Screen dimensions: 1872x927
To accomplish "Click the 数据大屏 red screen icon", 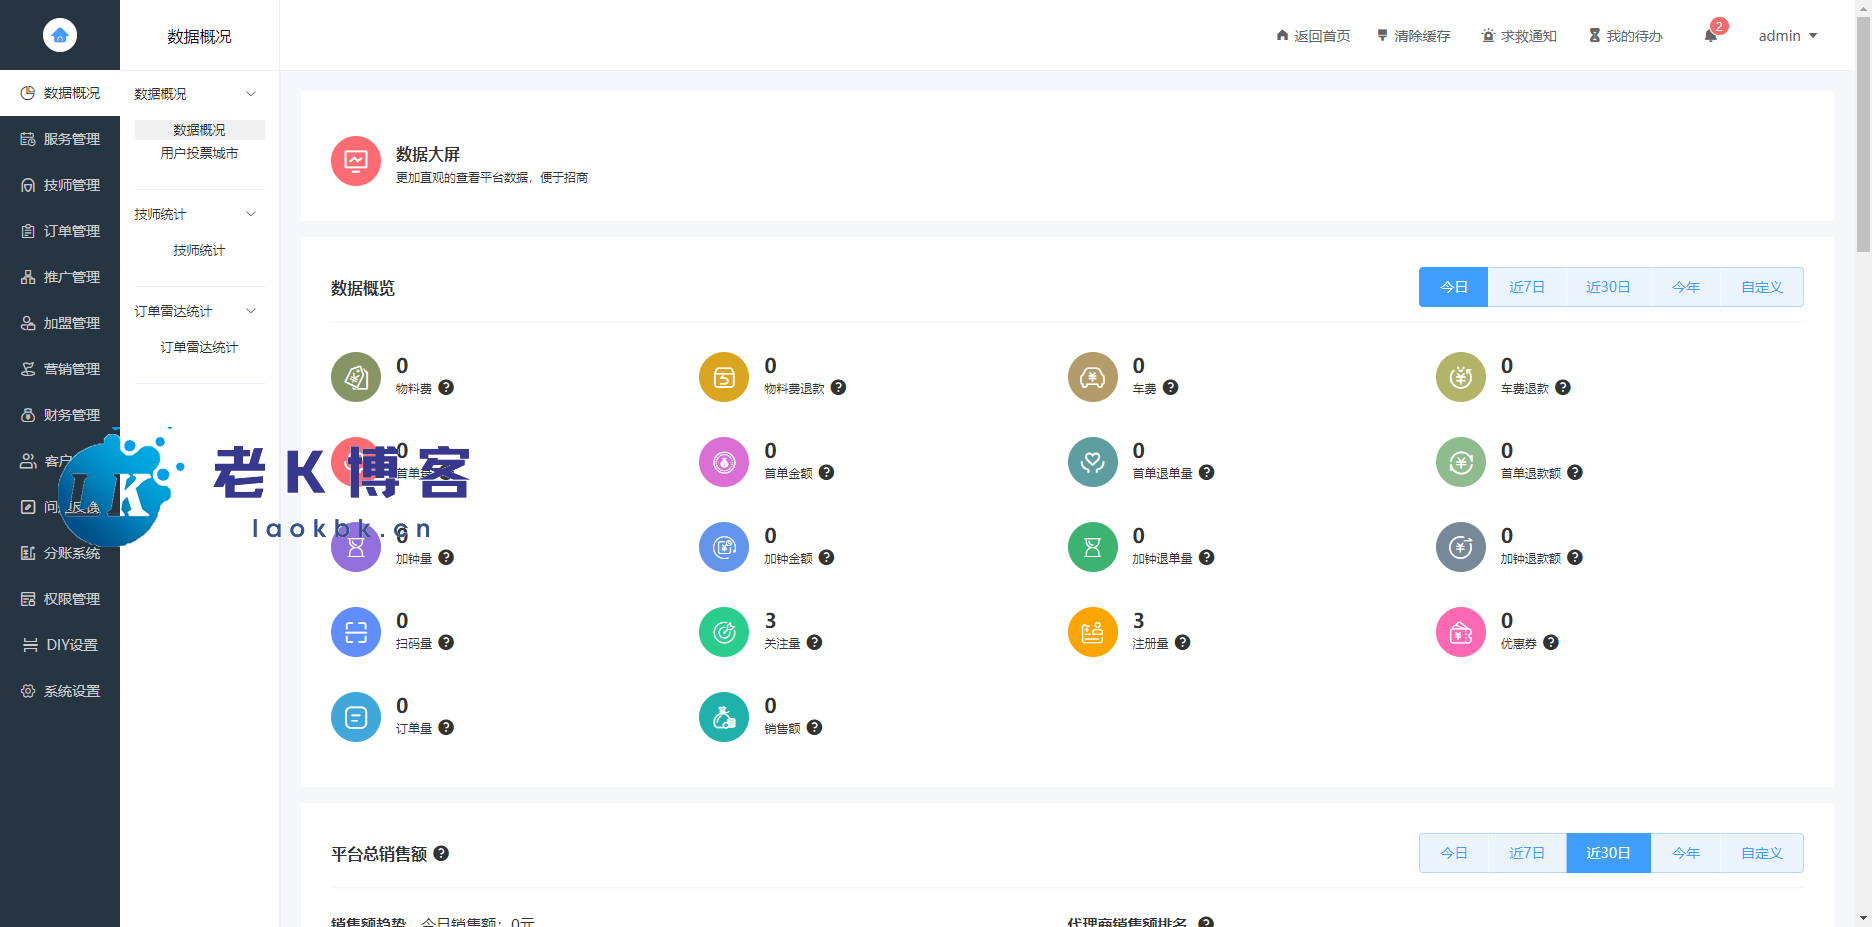I will (356, 161).
